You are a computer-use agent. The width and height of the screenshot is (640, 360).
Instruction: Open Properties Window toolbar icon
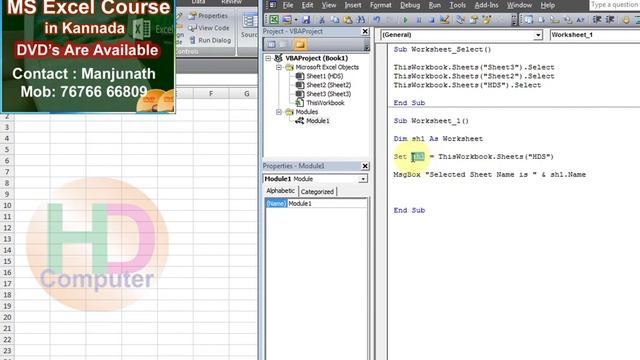coord(473,20)
